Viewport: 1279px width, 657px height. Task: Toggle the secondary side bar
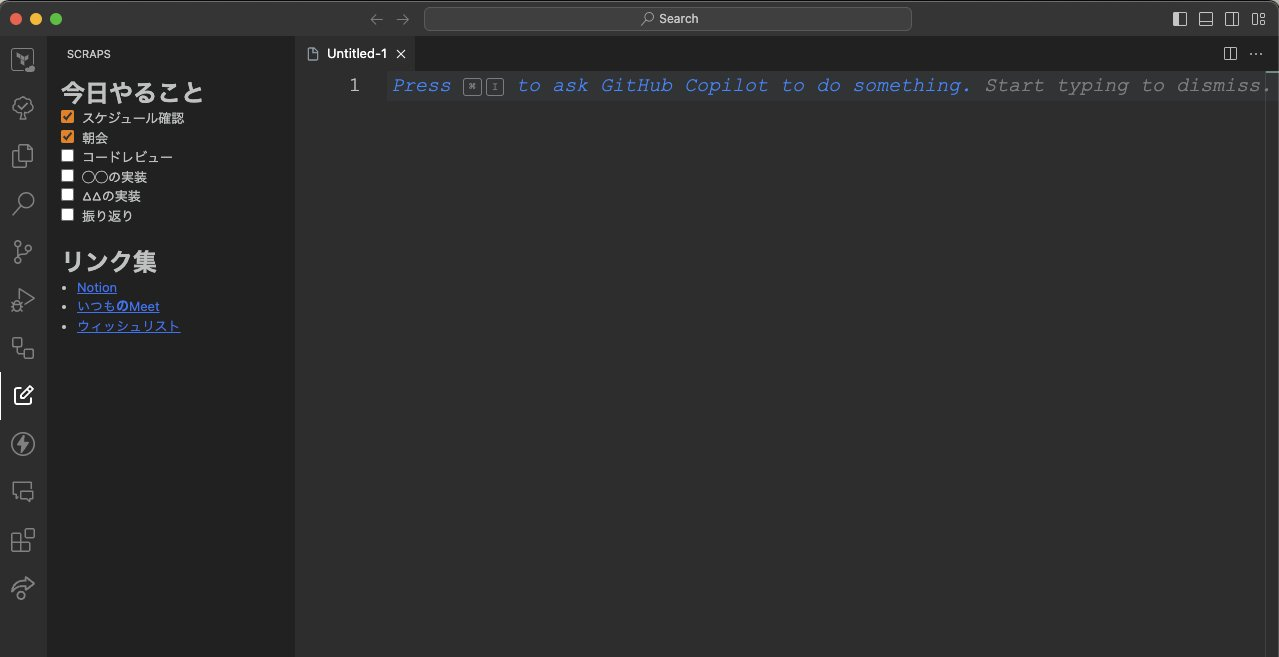pos(1232,18)
